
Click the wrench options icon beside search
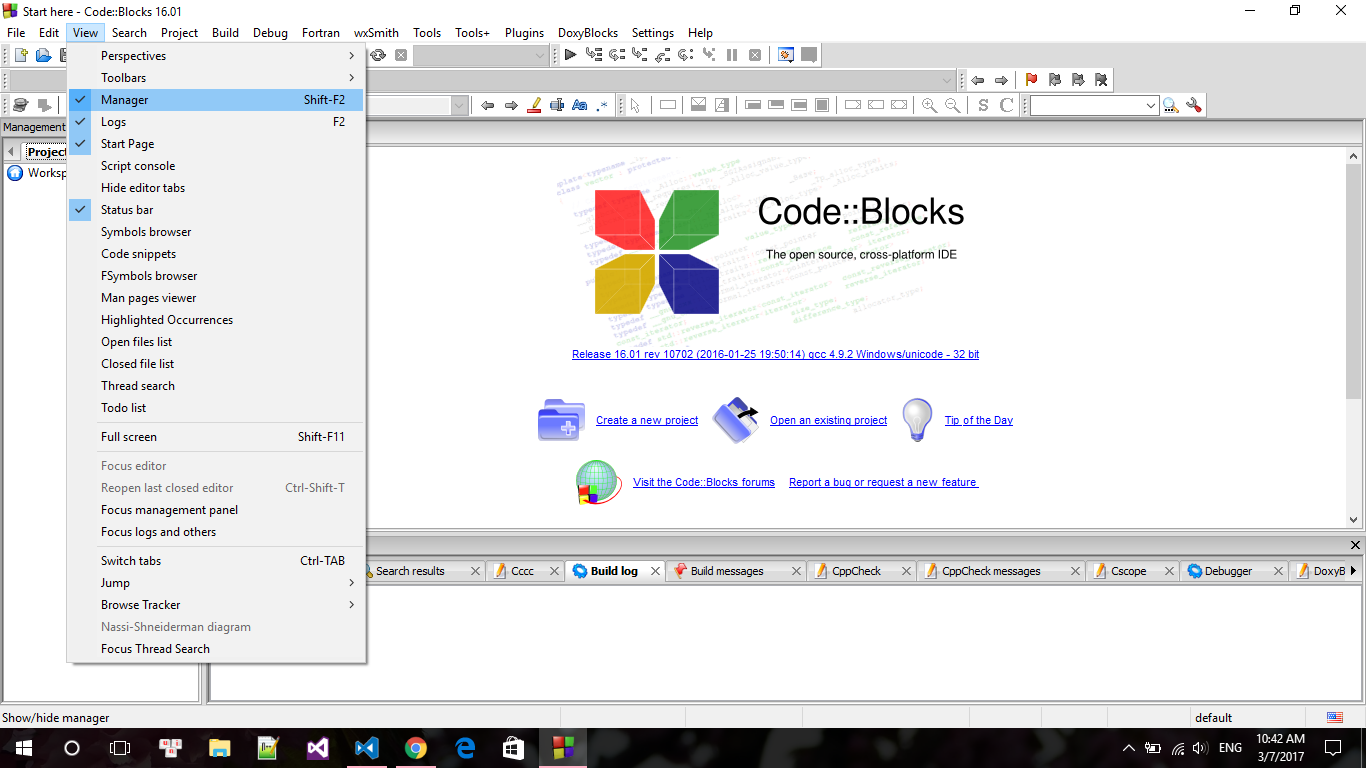[x=1193, y=105]
